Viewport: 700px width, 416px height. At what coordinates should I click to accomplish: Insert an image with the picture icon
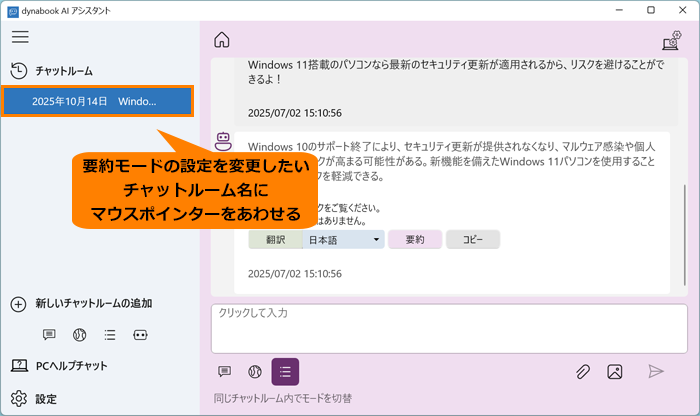click(x=615, y=371)
